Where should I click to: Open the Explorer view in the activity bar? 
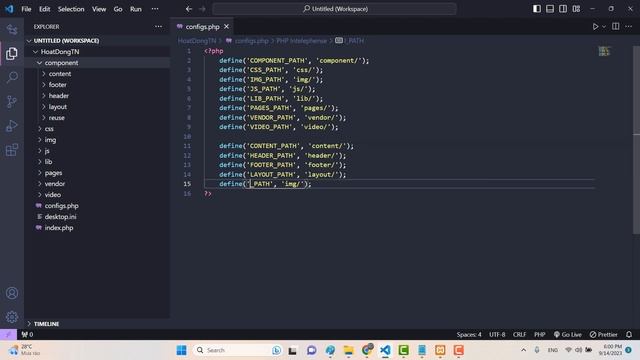click(x=12, y=53)
